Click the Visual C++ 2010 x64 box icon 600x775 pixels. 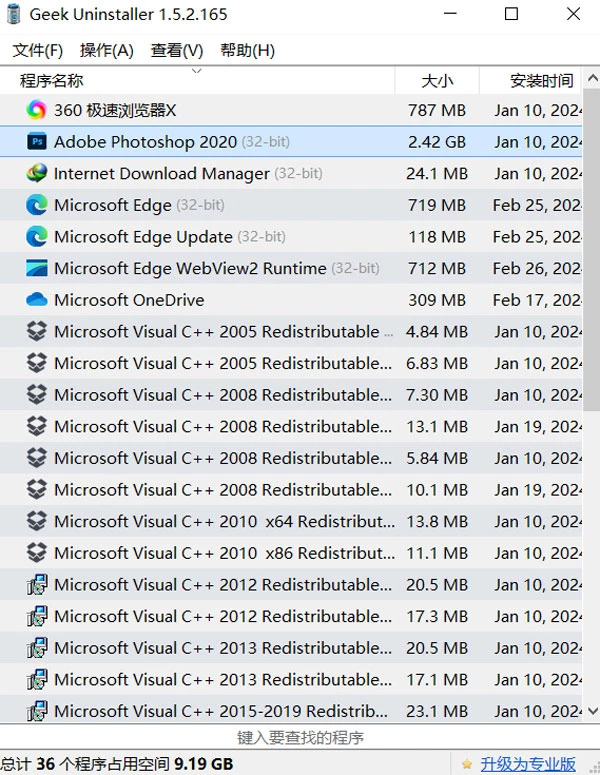click(x=37, y=521)
